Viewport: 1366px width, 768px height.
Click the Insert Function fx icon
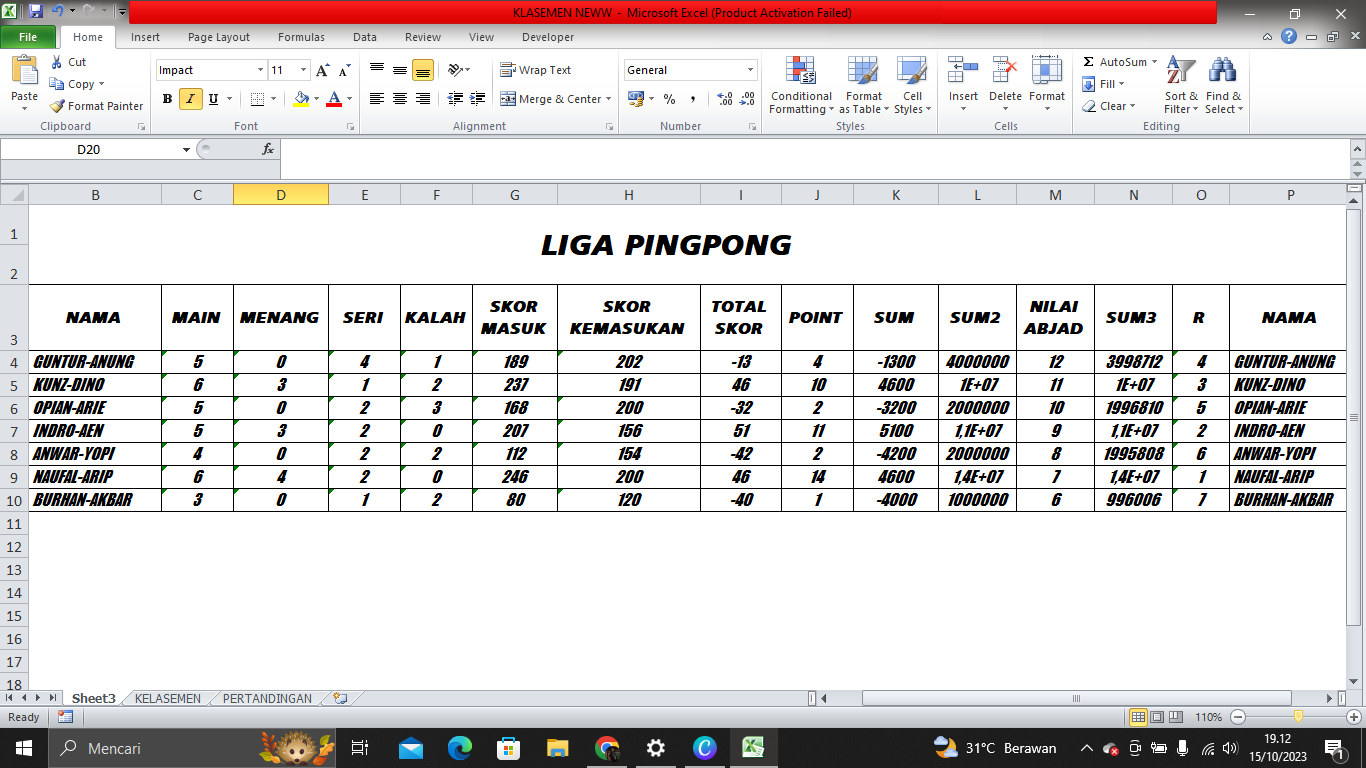tap(267, 149)
